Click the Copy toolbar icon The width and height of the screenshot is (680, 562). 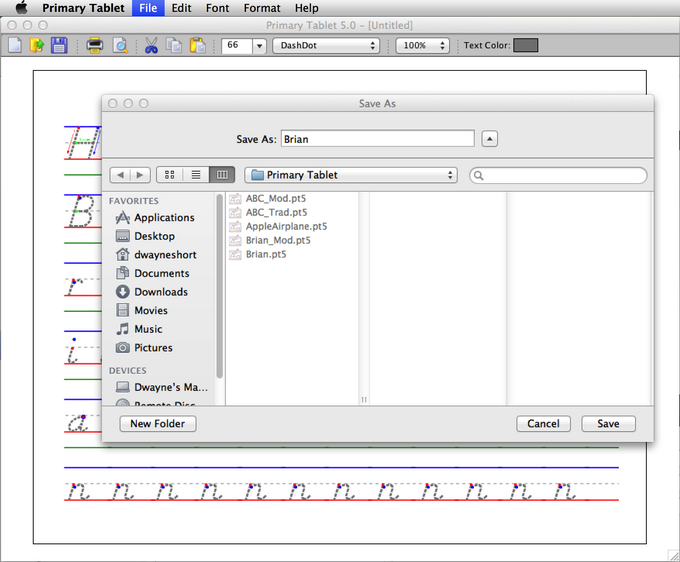coord(174,45)
